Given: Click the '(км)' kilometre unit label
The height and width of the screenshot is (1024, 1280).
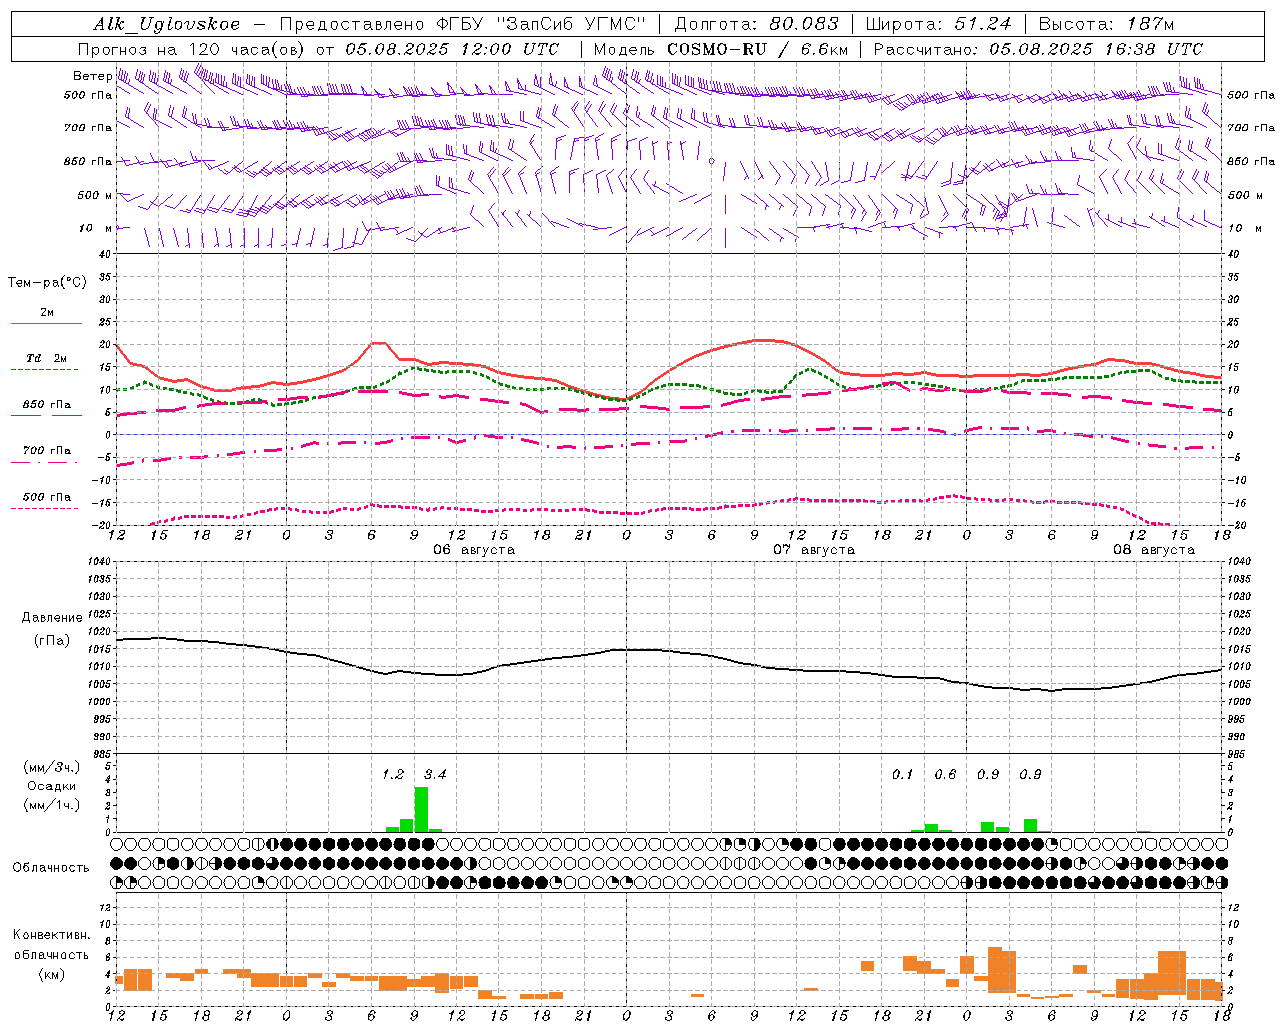Looking at the screenshot, I should click(52, 974).
